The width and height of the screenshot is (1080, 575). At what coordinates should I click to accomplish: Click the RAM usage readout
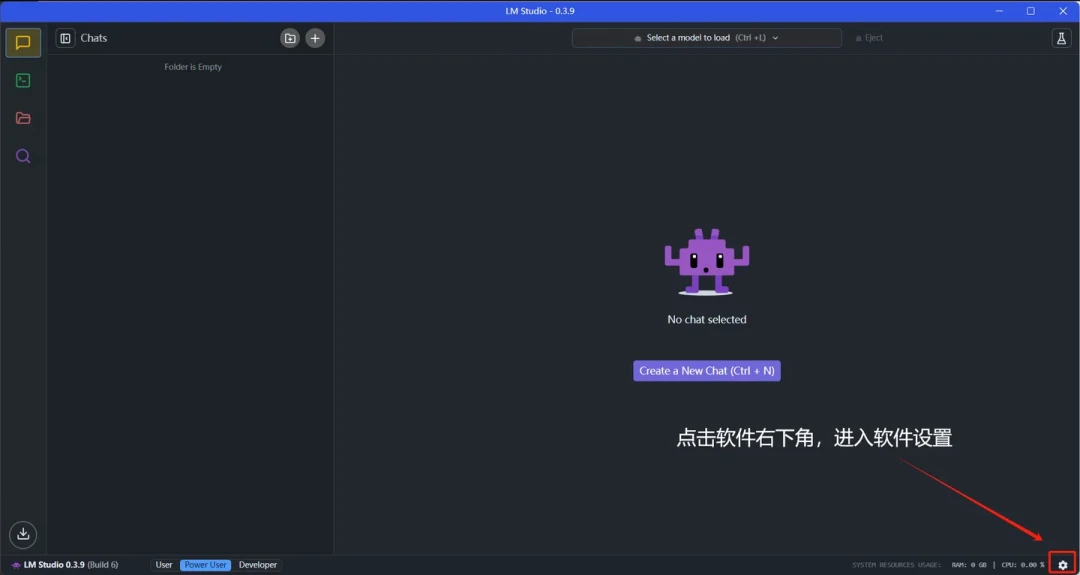pos(969,565)
